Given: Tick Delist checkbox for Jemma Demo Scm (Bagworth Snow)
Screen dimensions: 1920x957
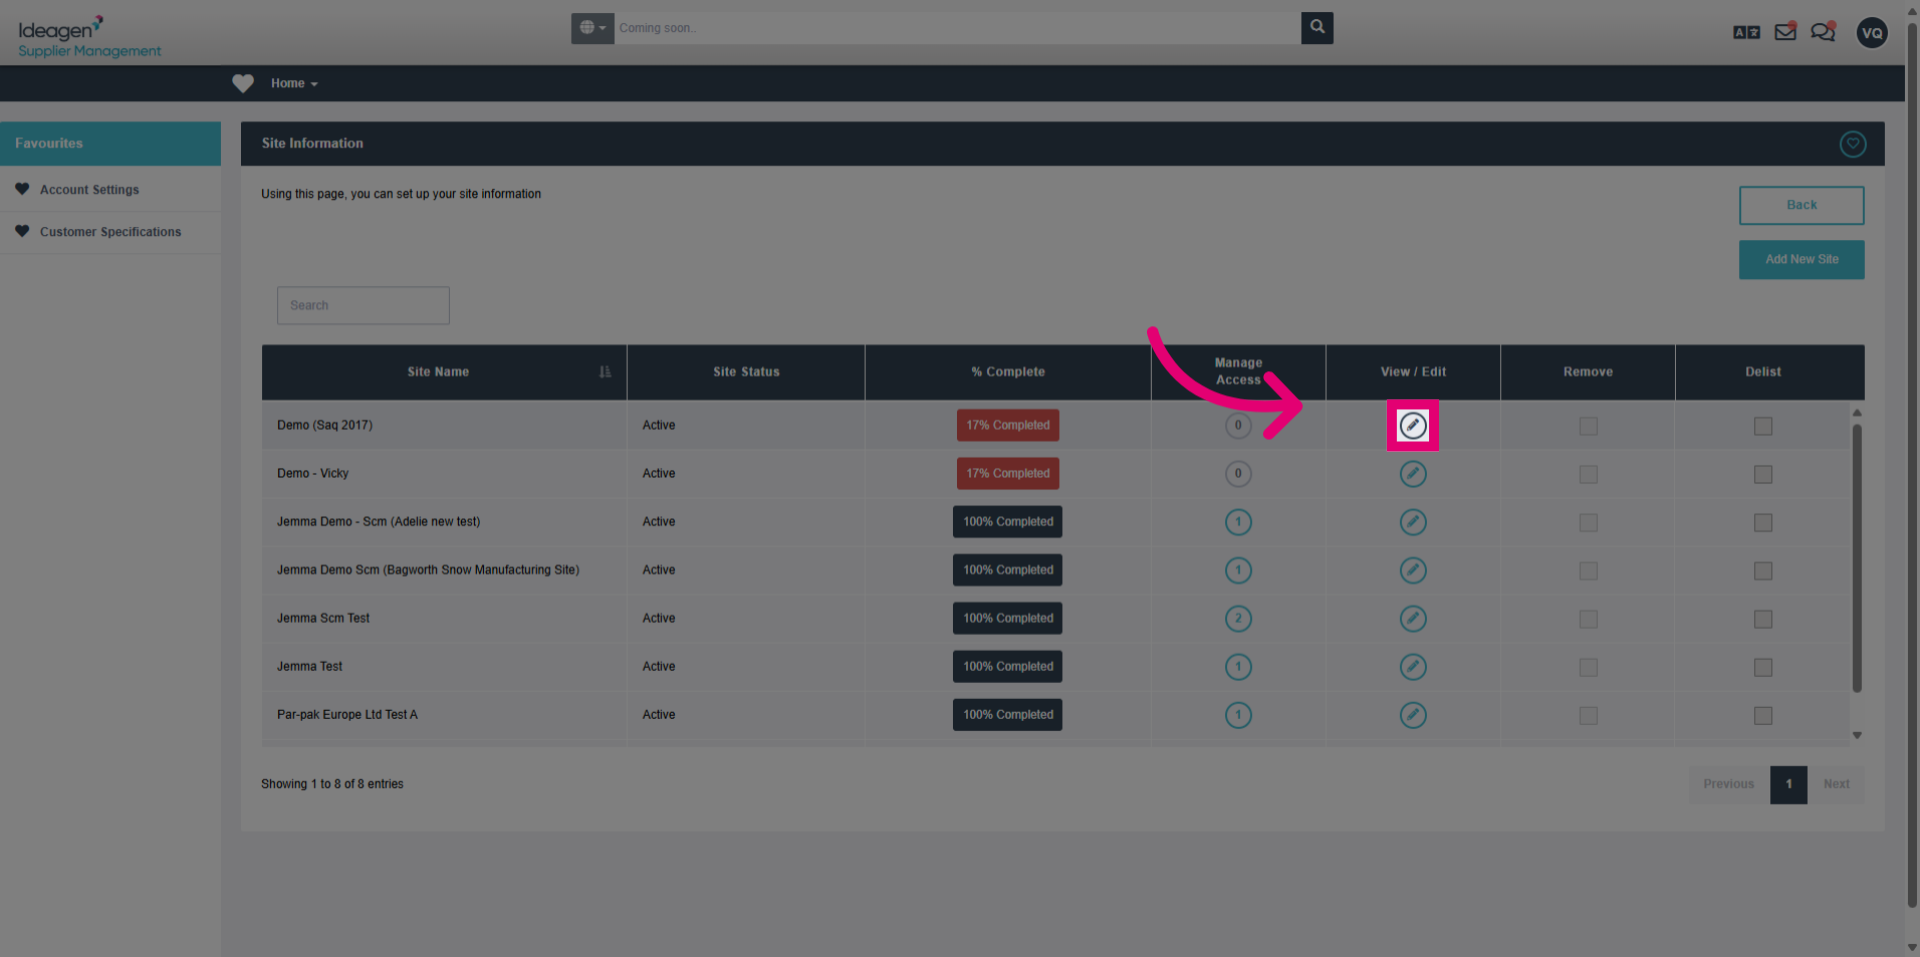Looking at the screenshot, I should click(1763, 570).
